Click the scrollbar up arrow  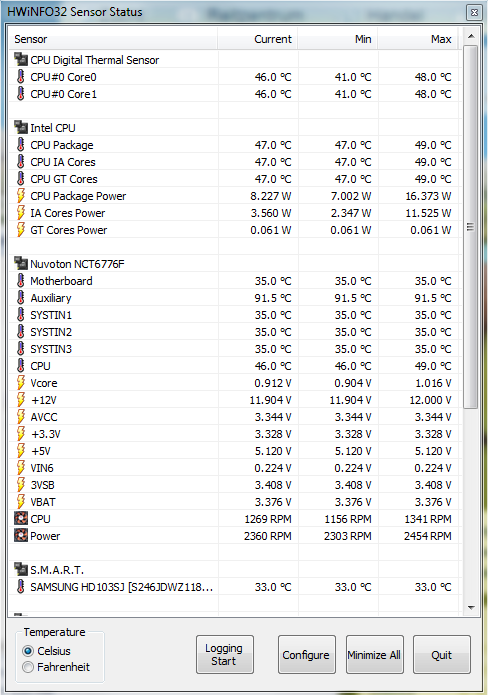[x=471, y=36]
